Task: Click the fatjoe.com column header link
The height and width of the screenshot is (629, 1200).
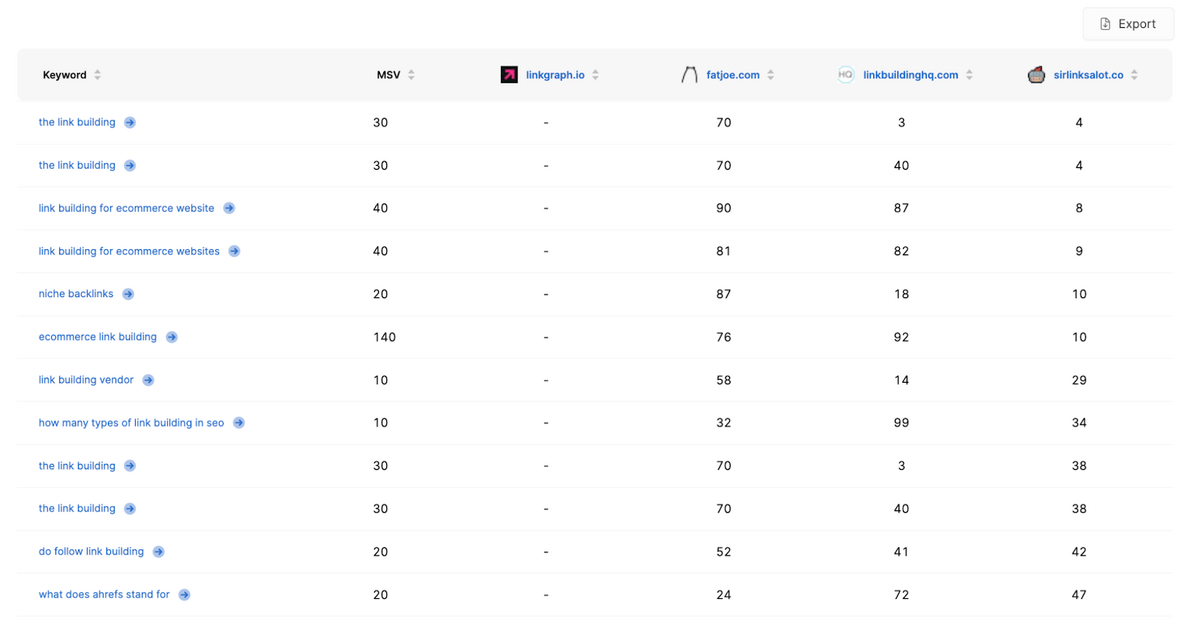Action: pyautogui.click(x=733, y=75)
